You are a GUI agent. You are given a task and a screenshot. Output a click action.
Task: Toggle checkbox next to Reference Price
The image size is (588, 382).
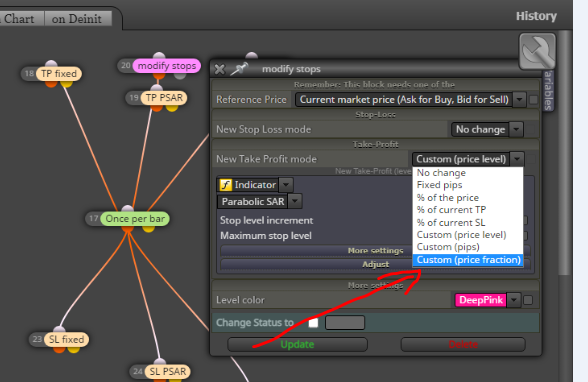click(533, 100)
